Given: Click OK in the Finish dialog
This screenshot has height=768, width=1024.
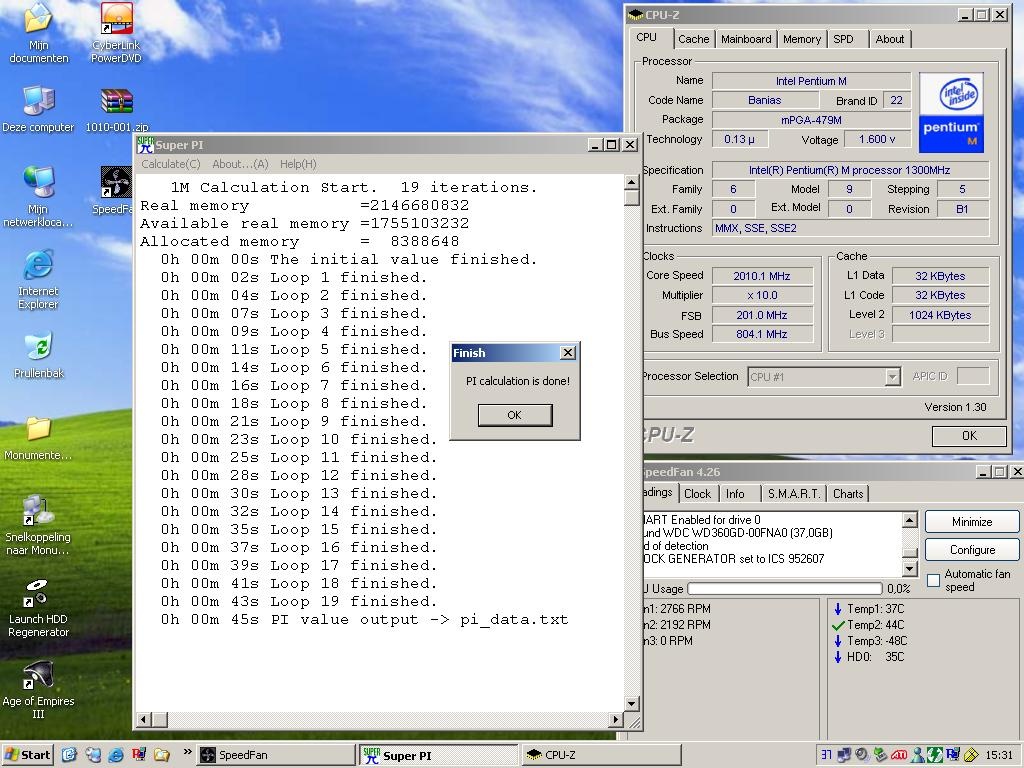Looking at the screenshot, I should [x=515, y=415].
